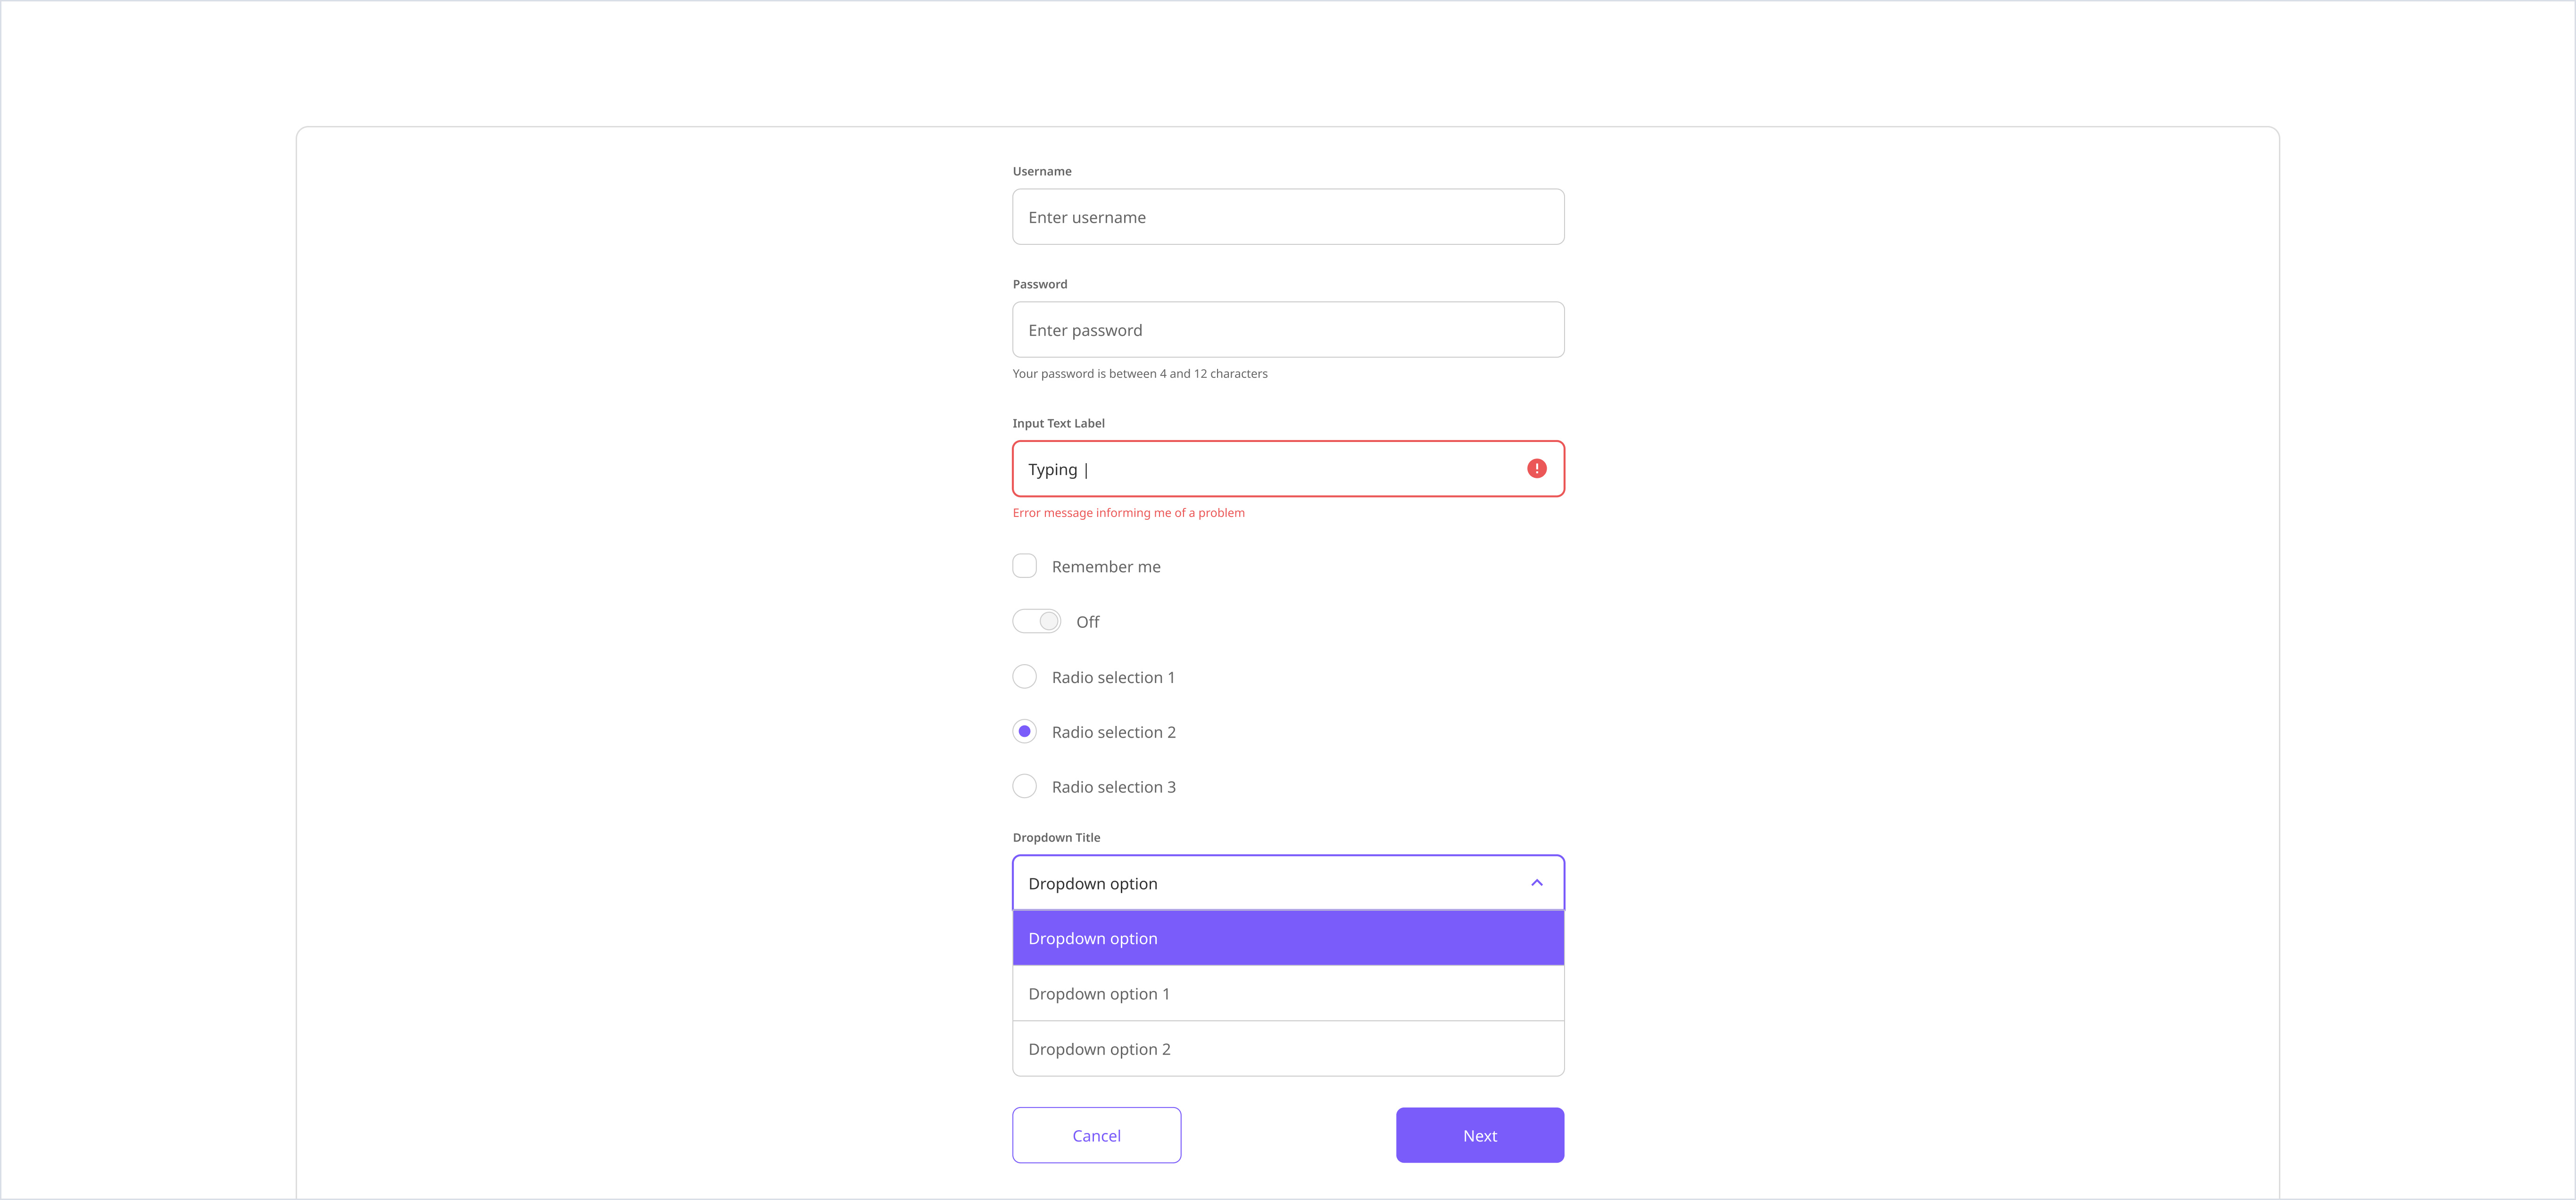Screen dimensions: 2576x1200
Task: Click the password length hint text
Action: coord(1139,374)
